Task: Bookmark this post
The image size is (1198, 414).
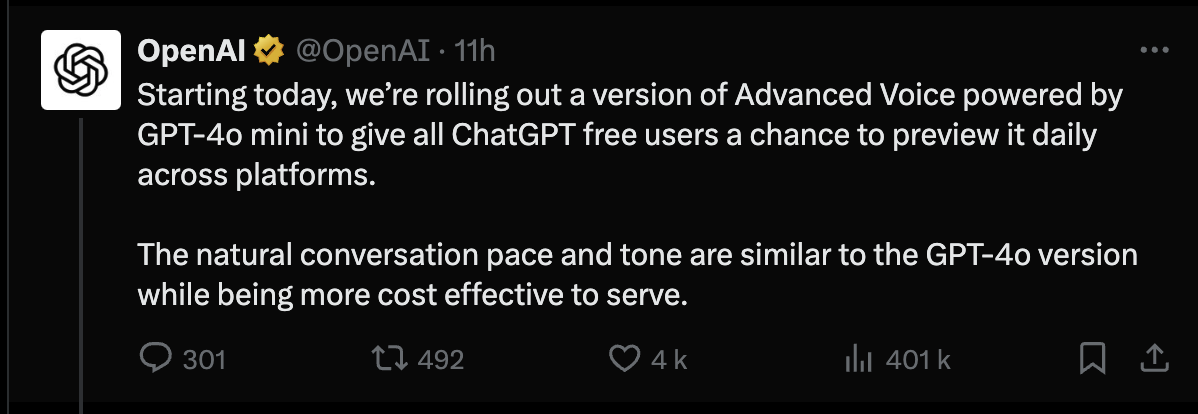Action: pos(1093,358)
